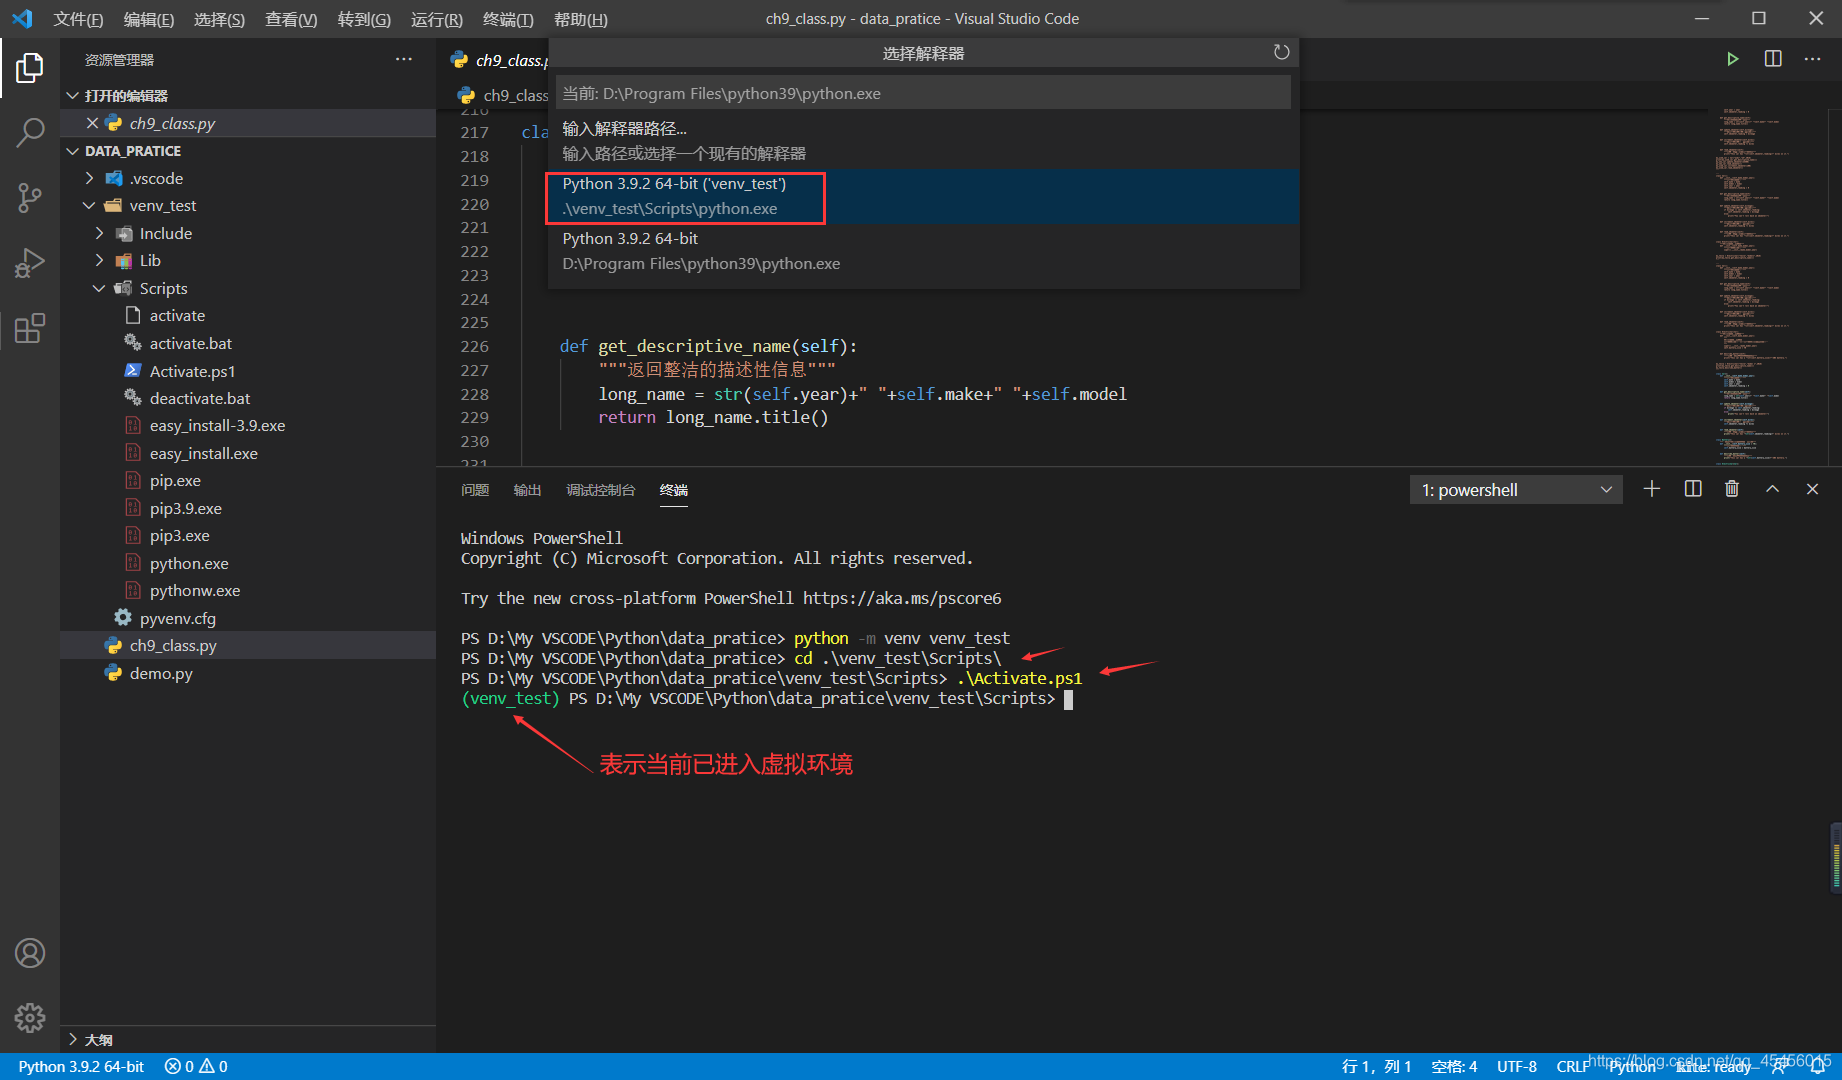
Task: Switch to the Terminal panel tab
Action: tap(674, 490)
